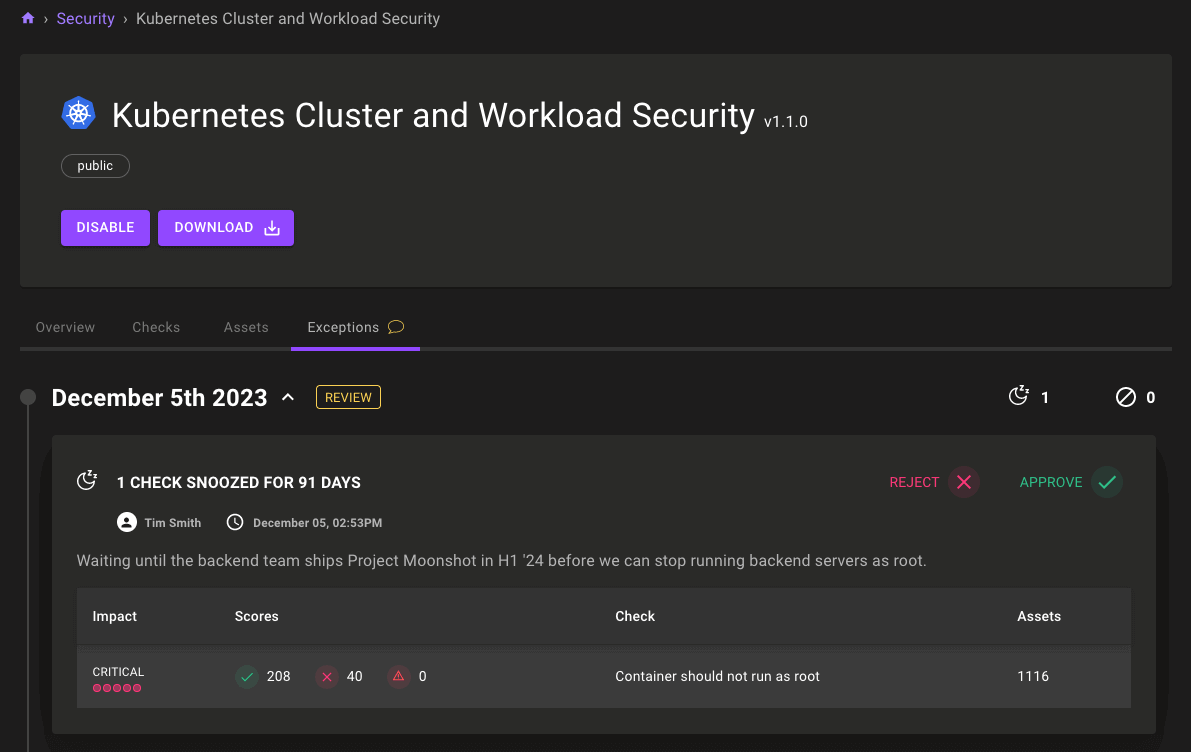
Task: Open the Assets tab
Action: [x=246, y=327]
